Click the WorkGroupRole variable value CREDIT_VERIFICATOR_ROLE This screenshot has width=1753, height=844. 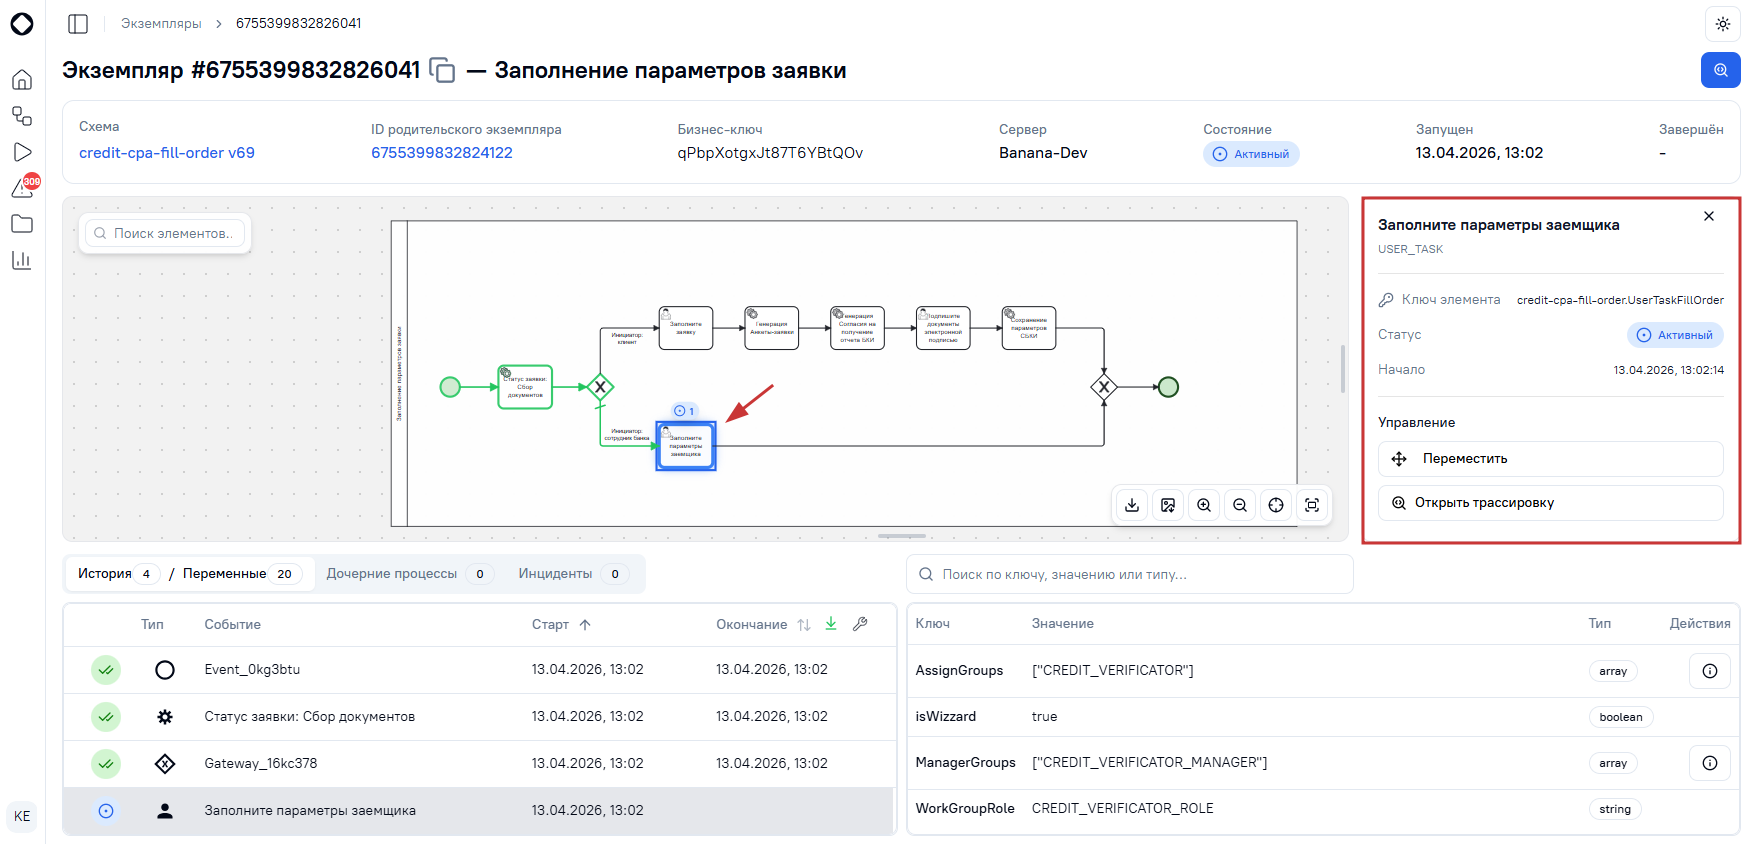coord(1123,808)
